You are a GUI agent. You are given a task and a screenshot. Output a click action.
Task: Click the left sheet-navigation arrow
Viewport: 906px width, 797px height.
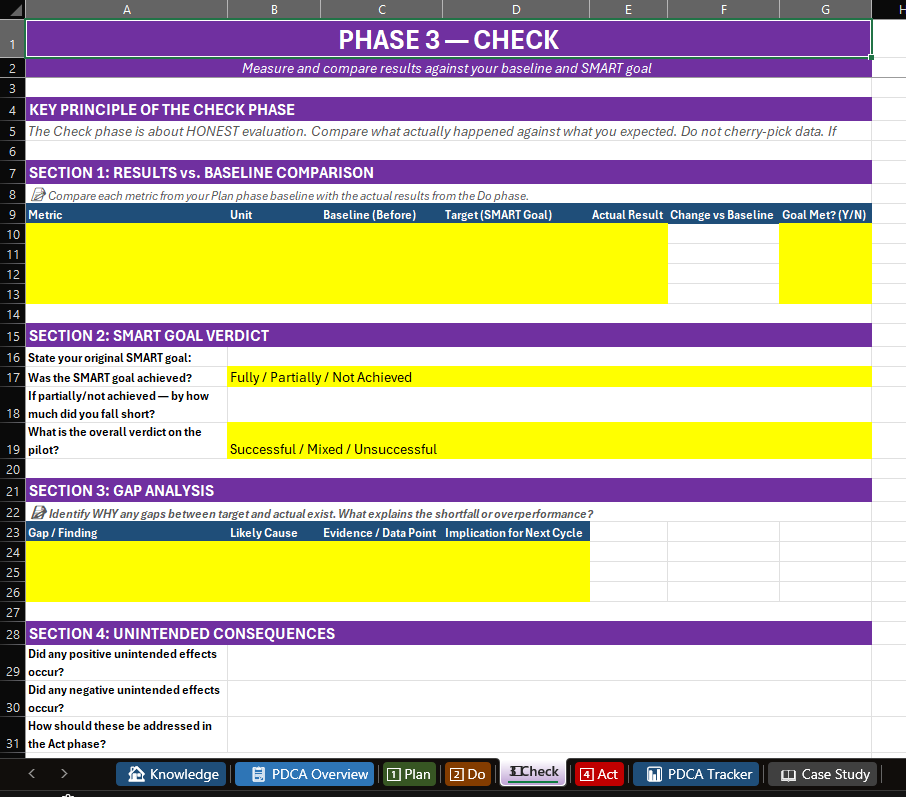pyautogui.click(x=30, y=772)
